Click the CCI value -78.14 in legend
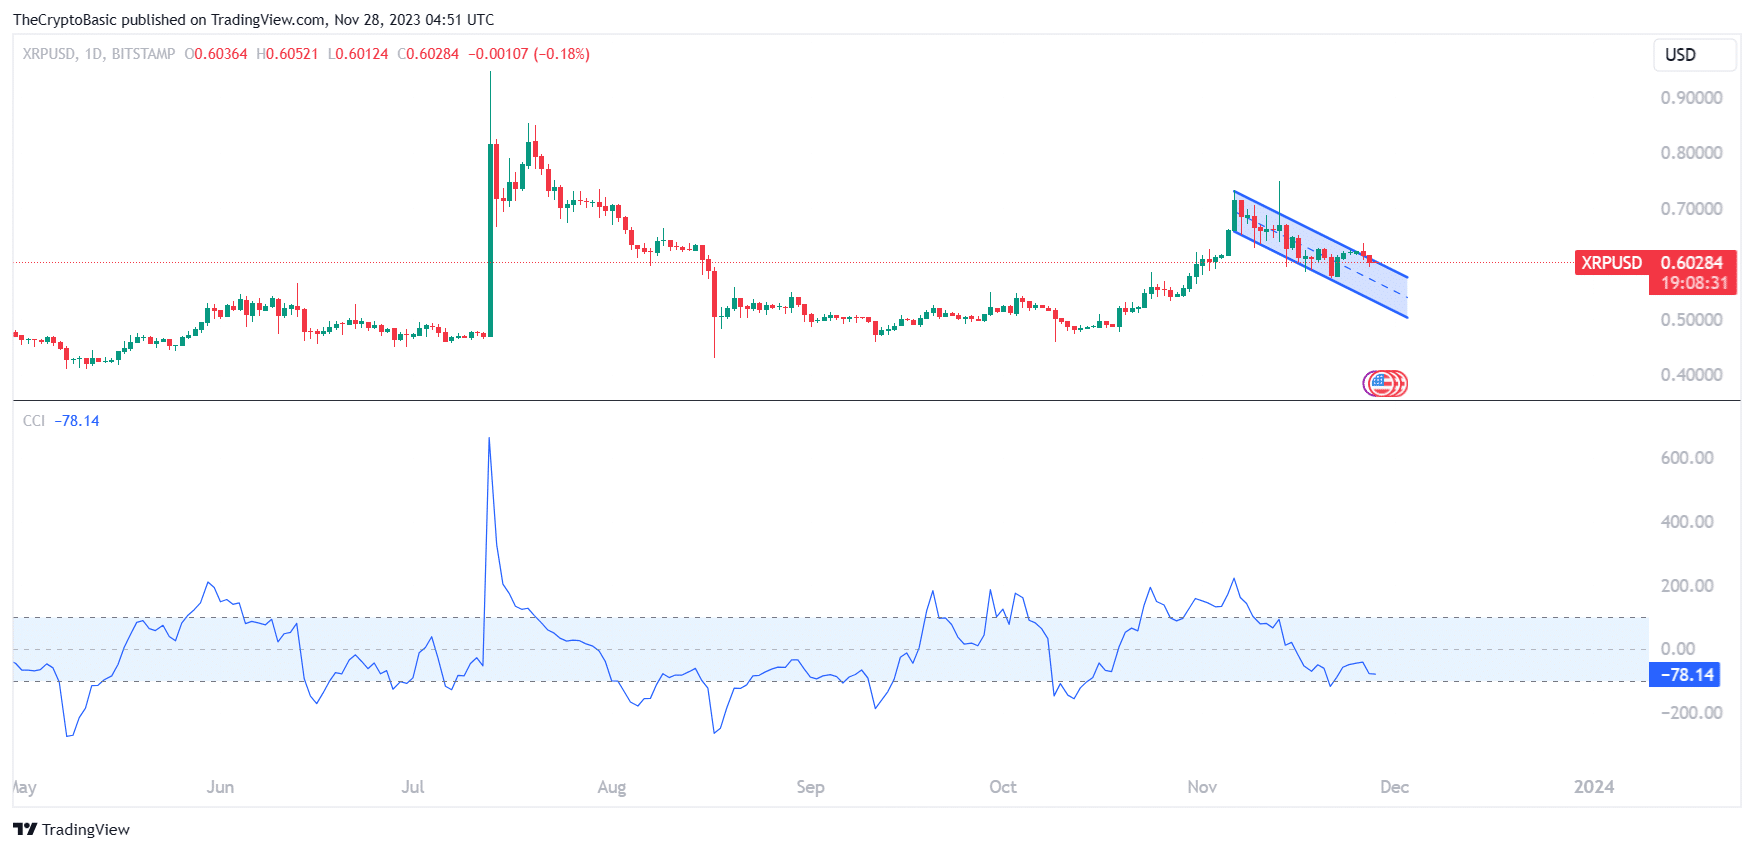Image resolution: width=1754 pixels, height=851 pixels. (x=77, y=421)
